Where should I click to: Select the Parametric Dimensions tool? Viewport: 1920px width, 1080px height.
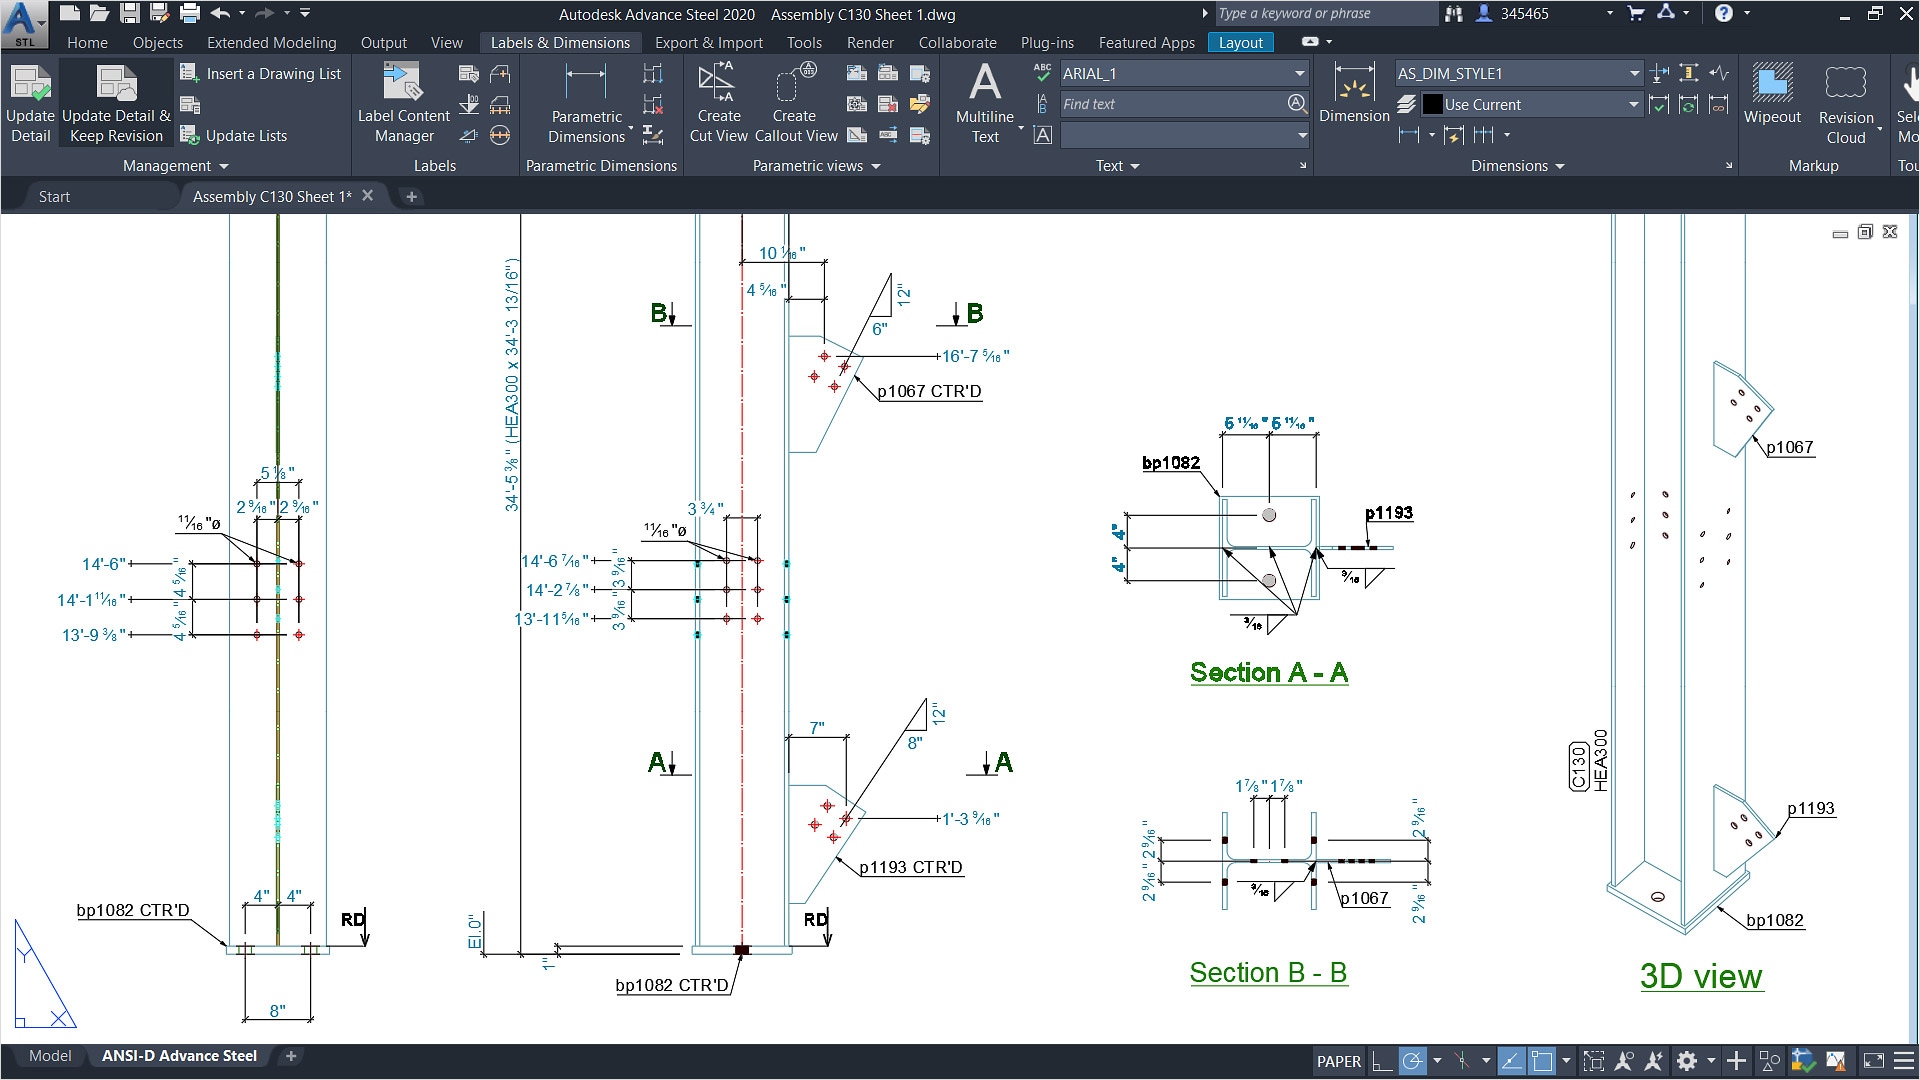[x=587, y=104]
